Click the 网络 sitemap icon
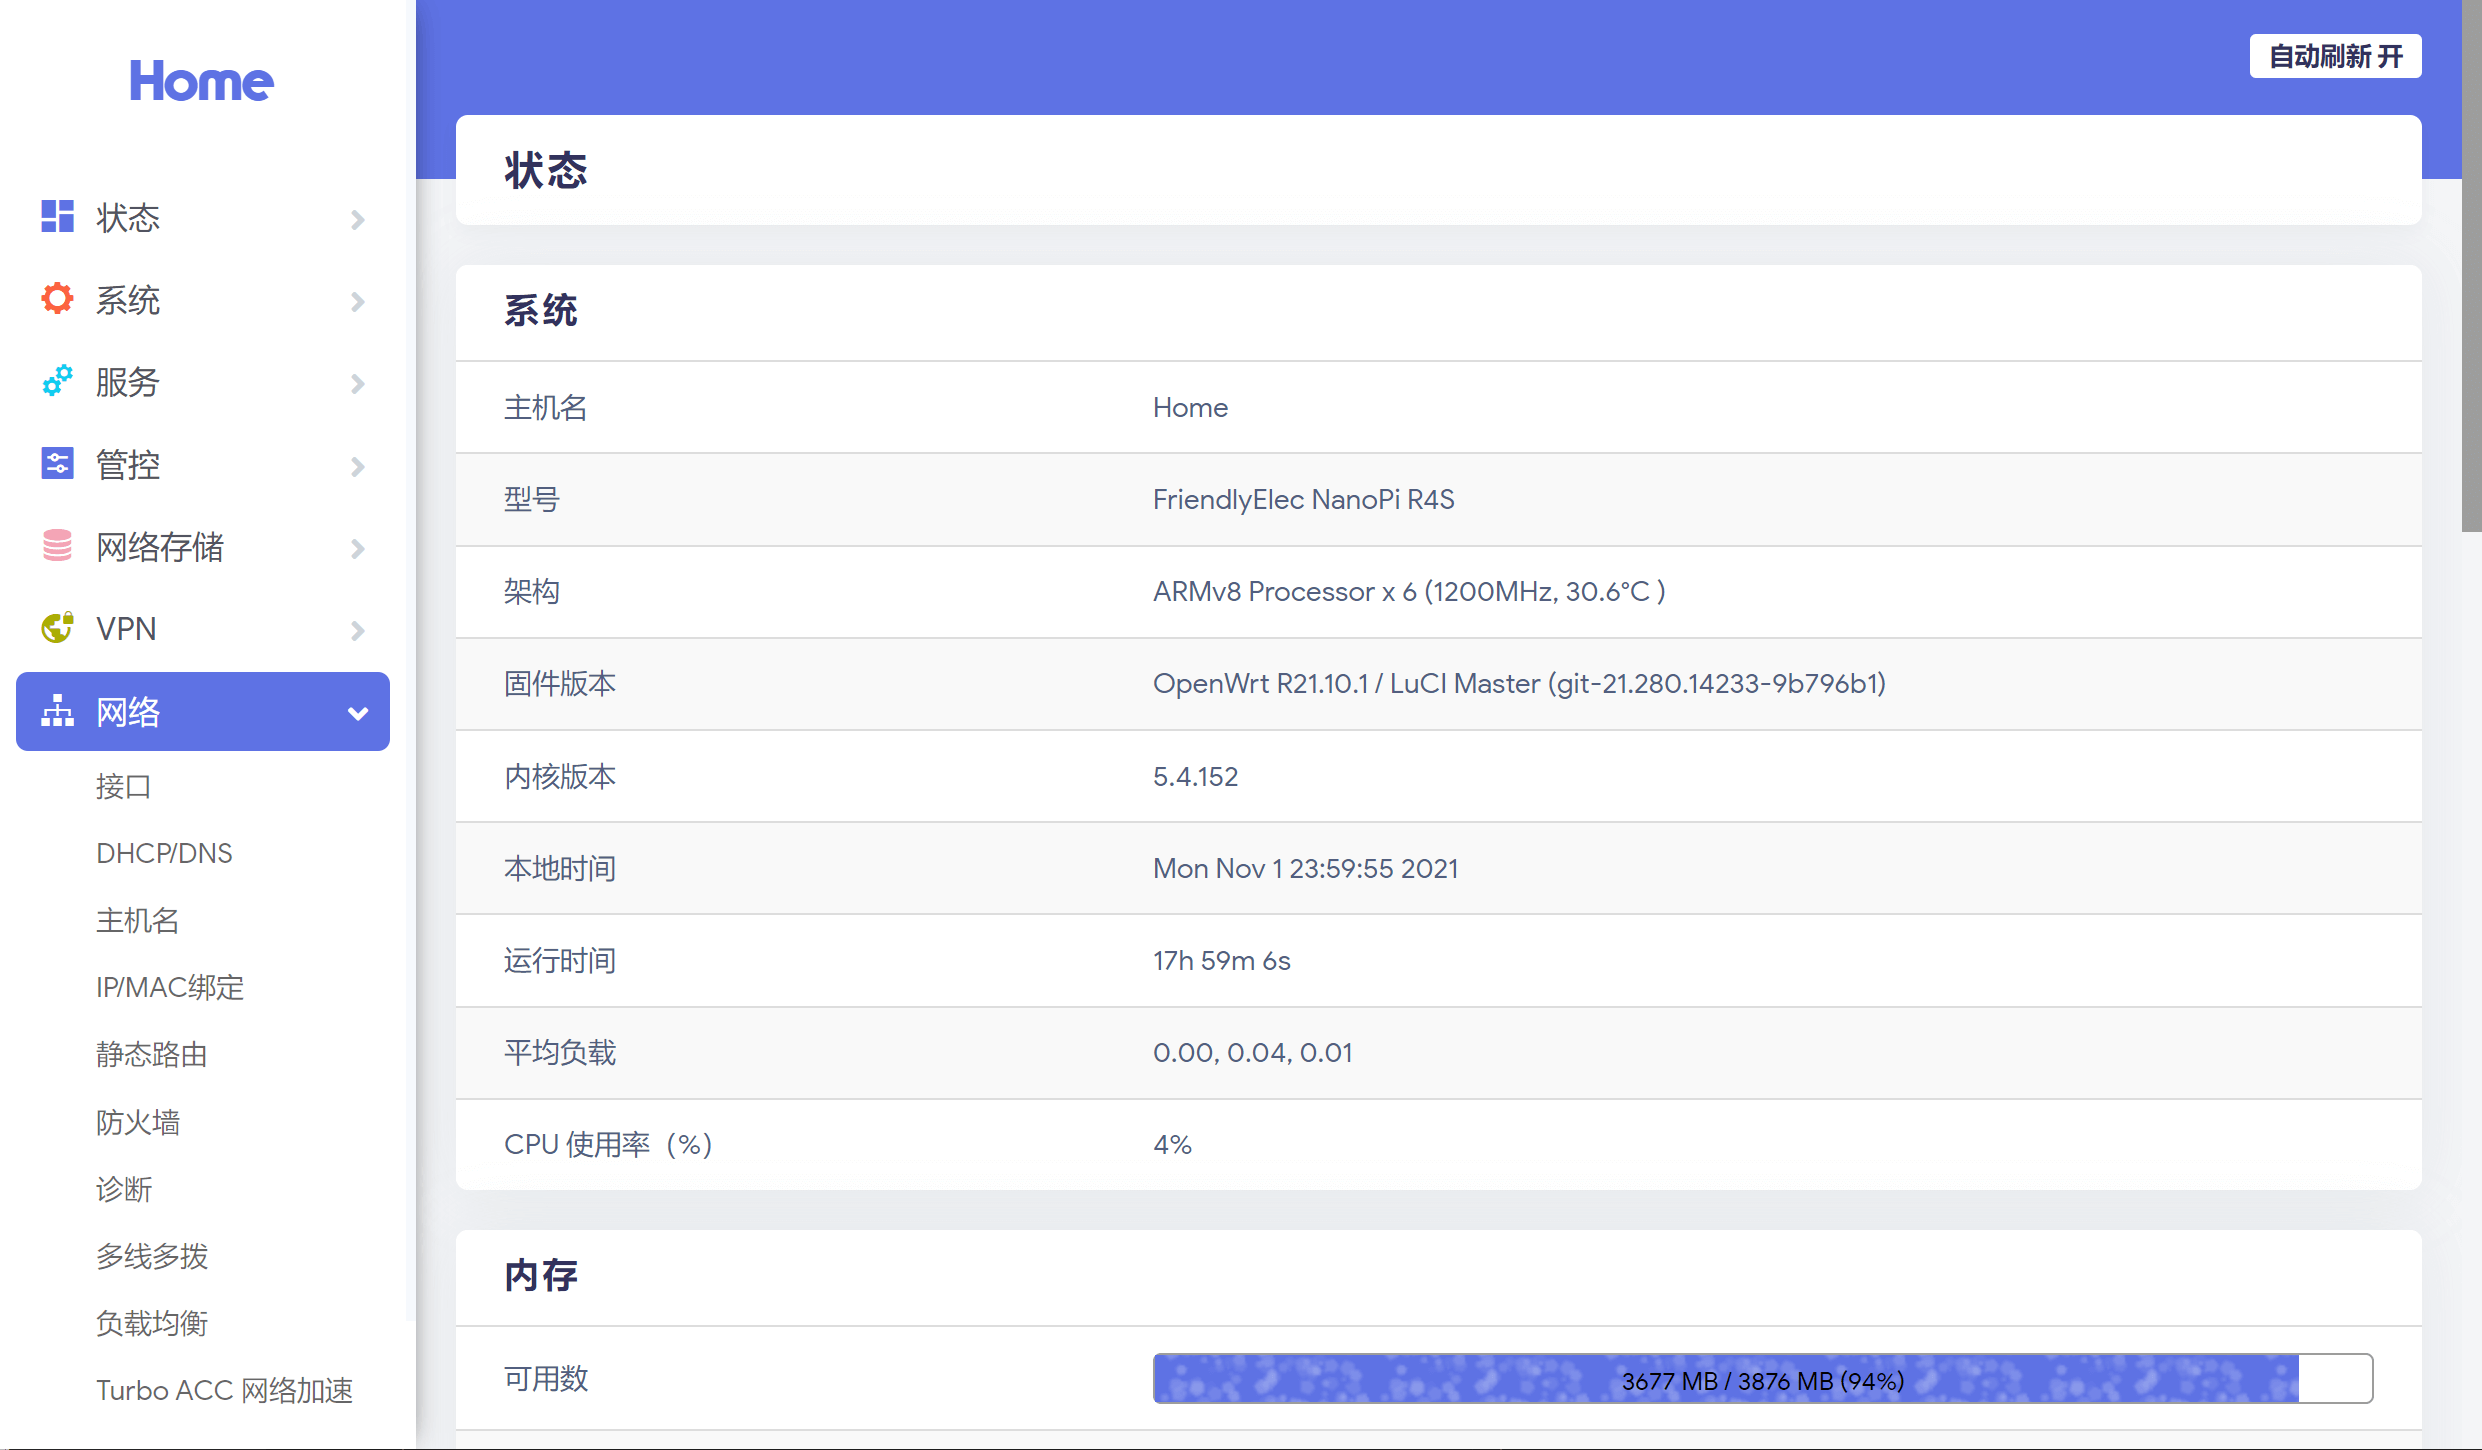This screenshot has width=2482, height=1450. pos(57,711)
